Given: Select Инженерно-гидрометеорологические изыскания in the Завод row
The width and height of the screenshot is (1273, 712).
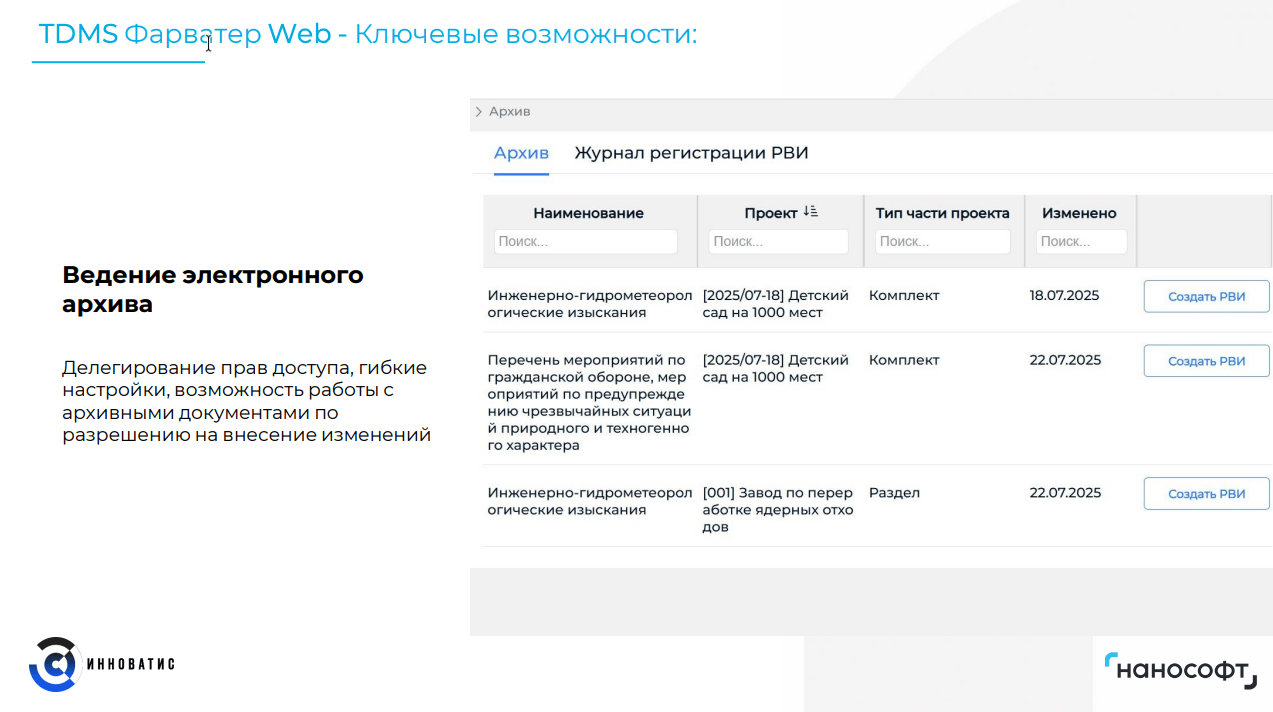Looking at the screenshot, I should (590, 501).
